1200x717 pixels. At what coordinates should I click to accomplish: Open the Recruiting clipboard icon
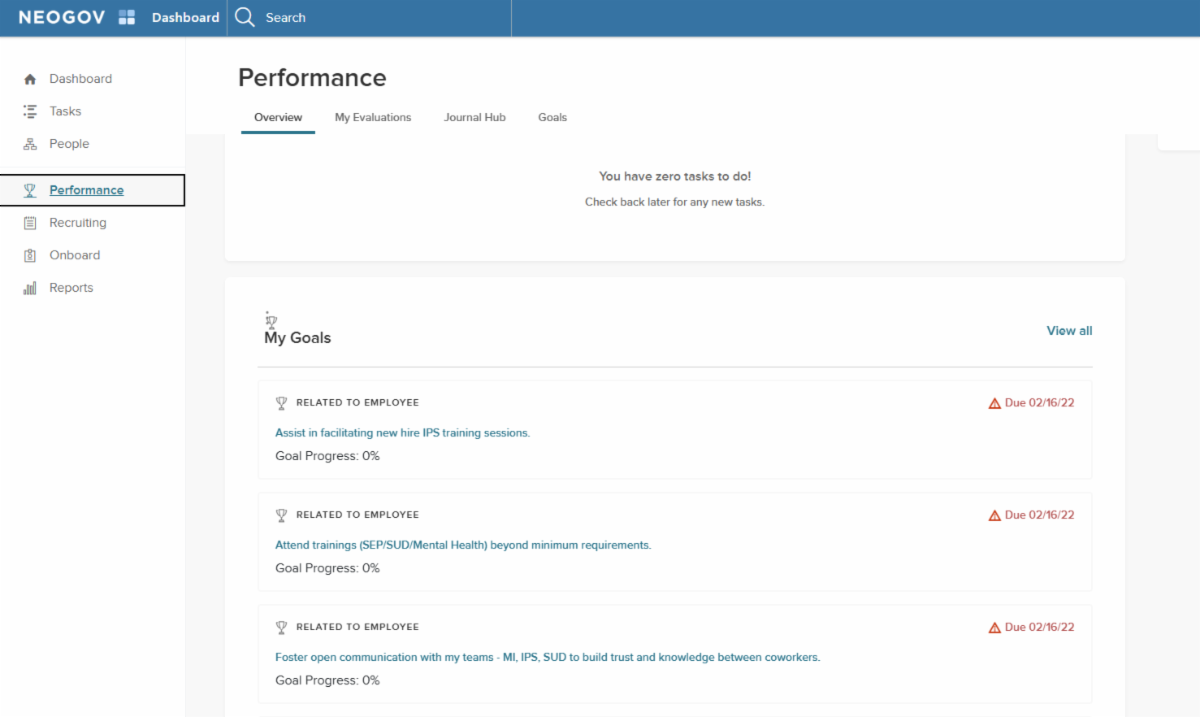pos(29,222)
